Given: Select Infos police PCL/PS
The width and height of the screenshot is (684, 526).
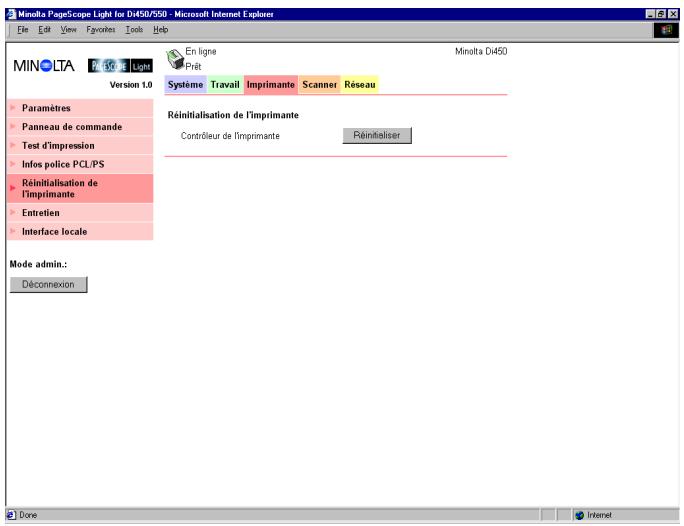Looking at the screenshot, I should click(x=80, y=164).
